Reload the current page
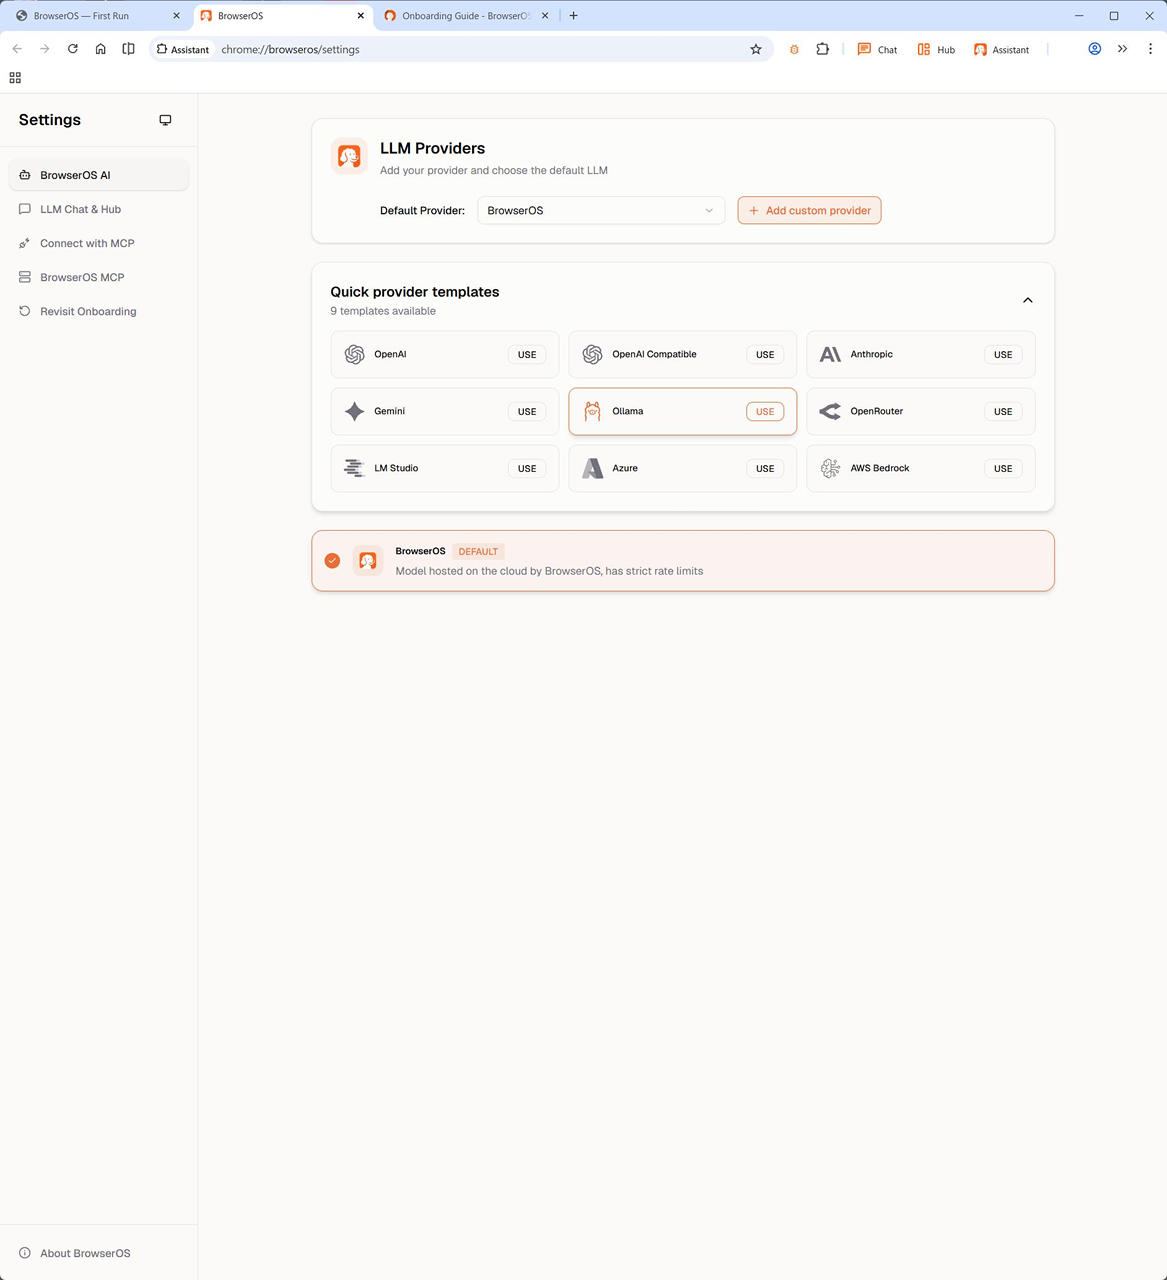The height and width of the screenshot is (1280, 1167). (x=72, y=49)
